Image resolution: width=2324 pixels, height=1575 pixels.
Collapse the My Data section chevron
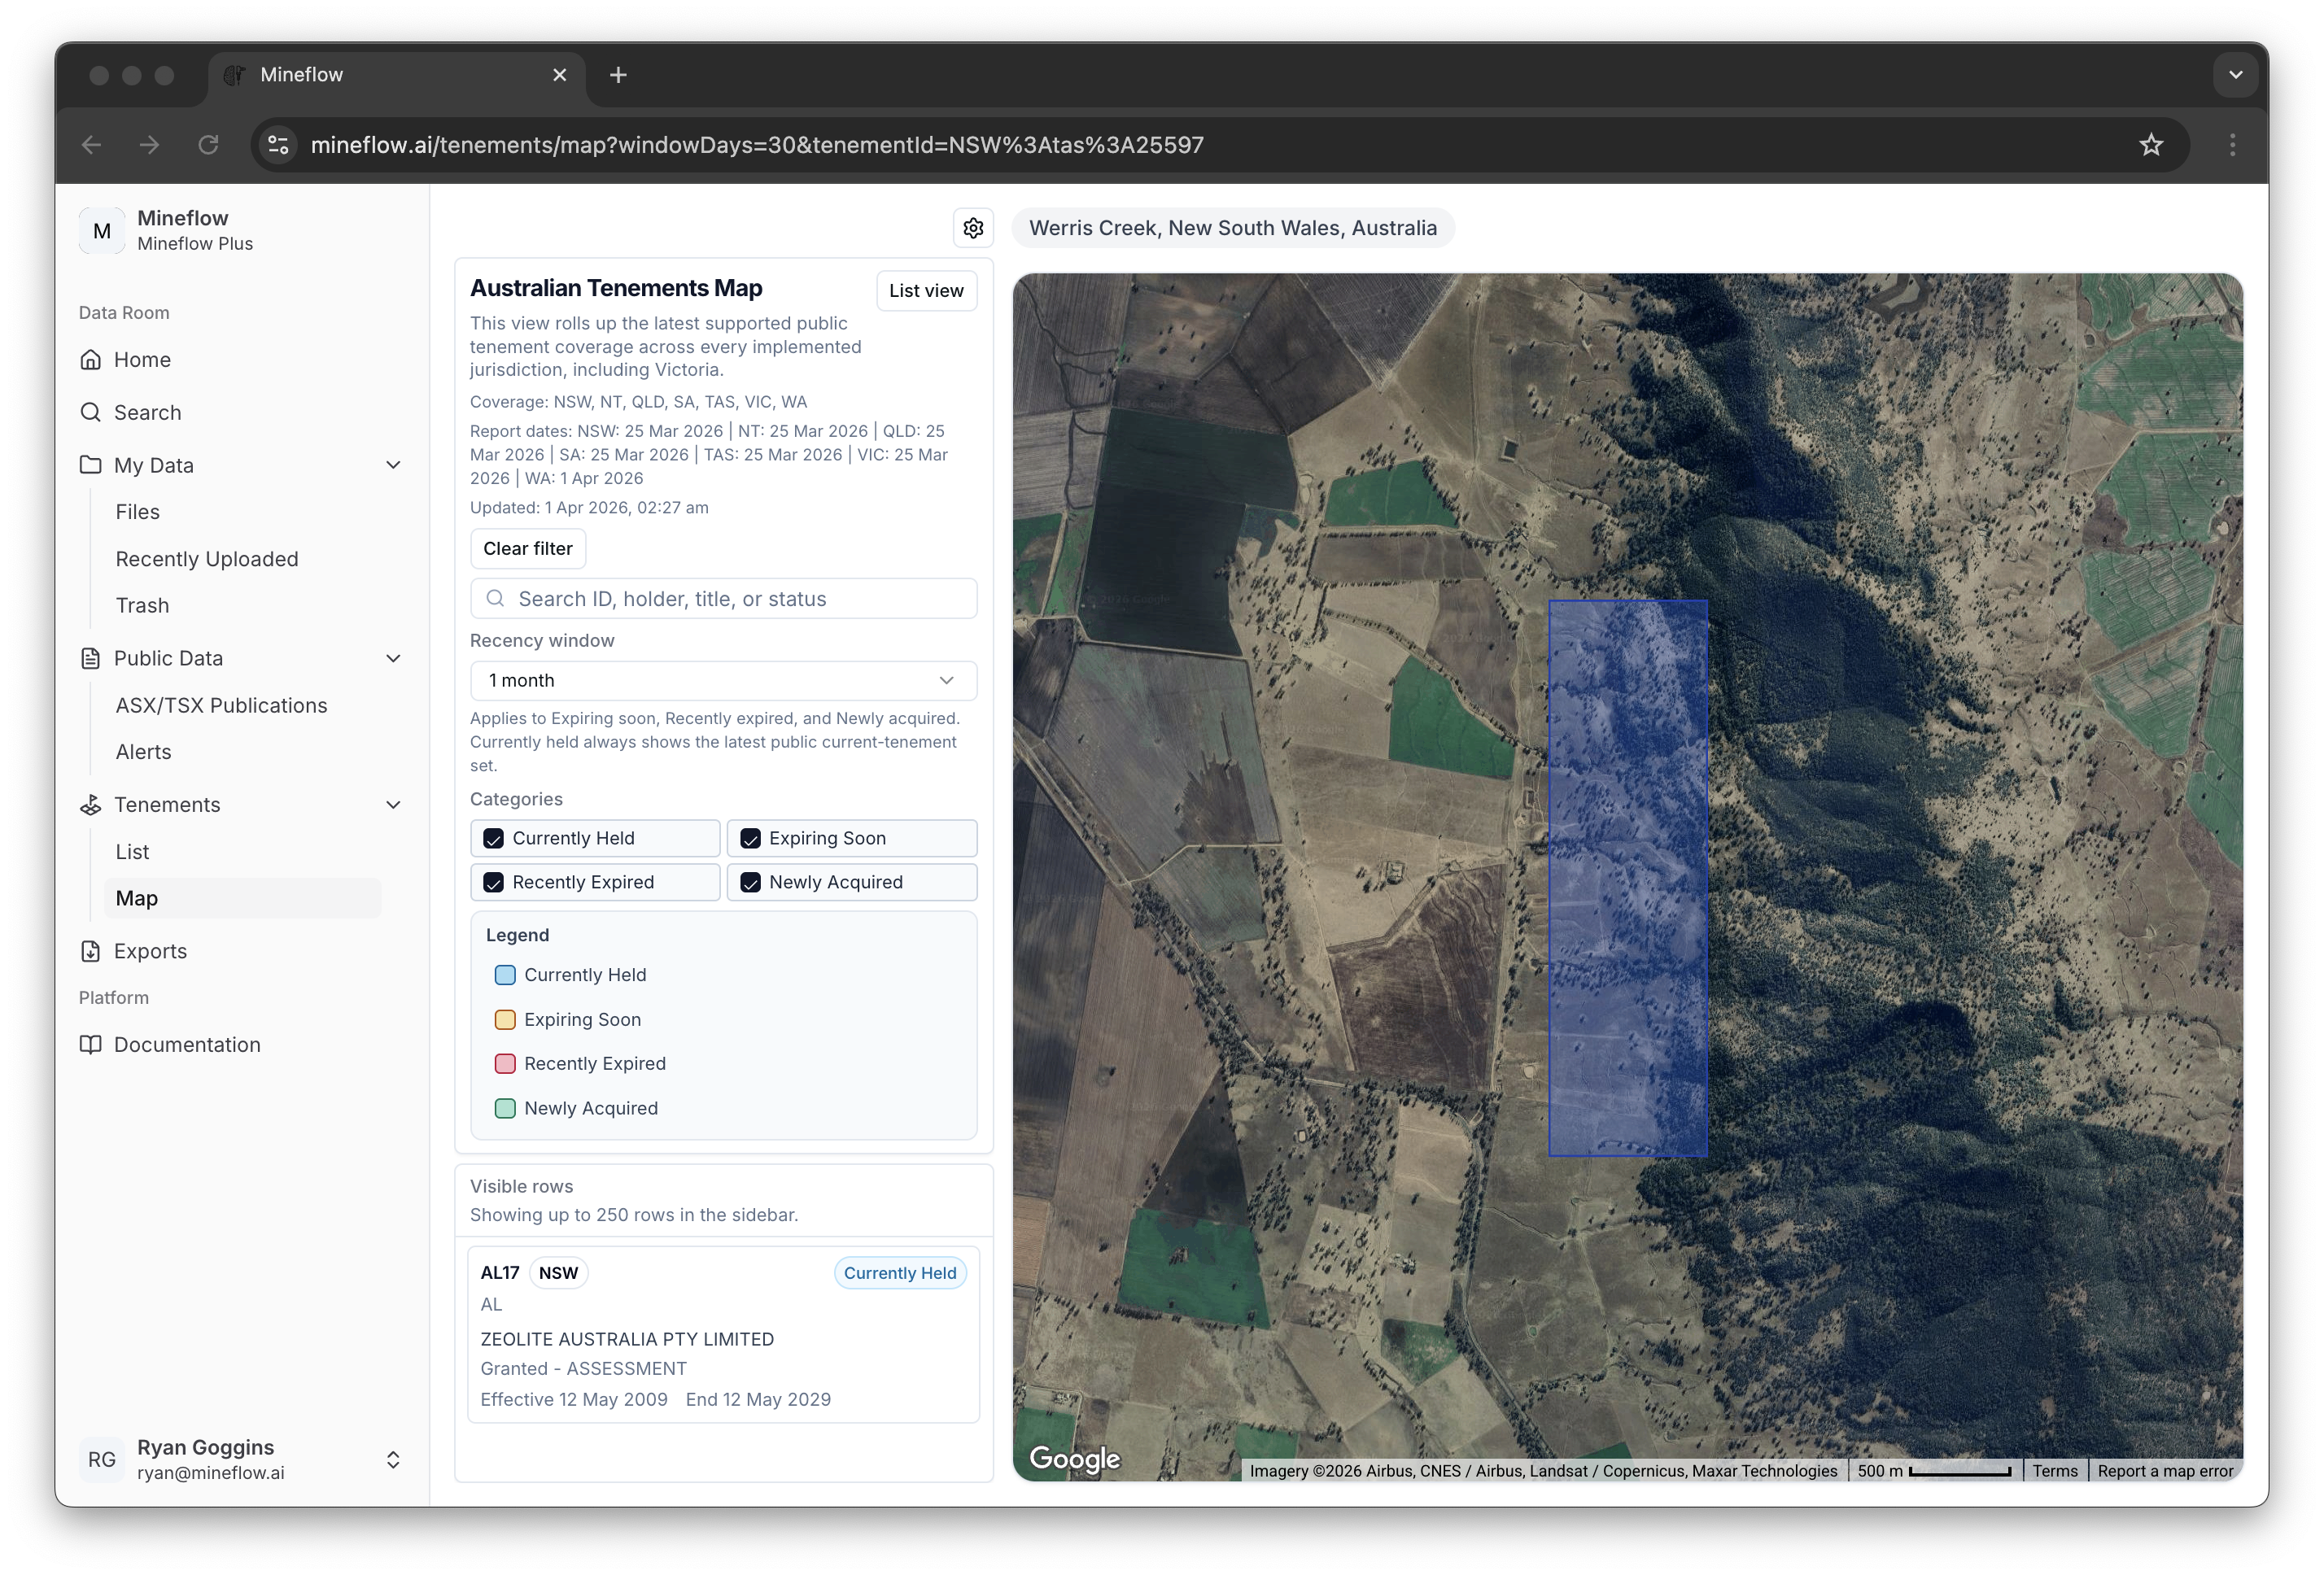coord(393,465)
